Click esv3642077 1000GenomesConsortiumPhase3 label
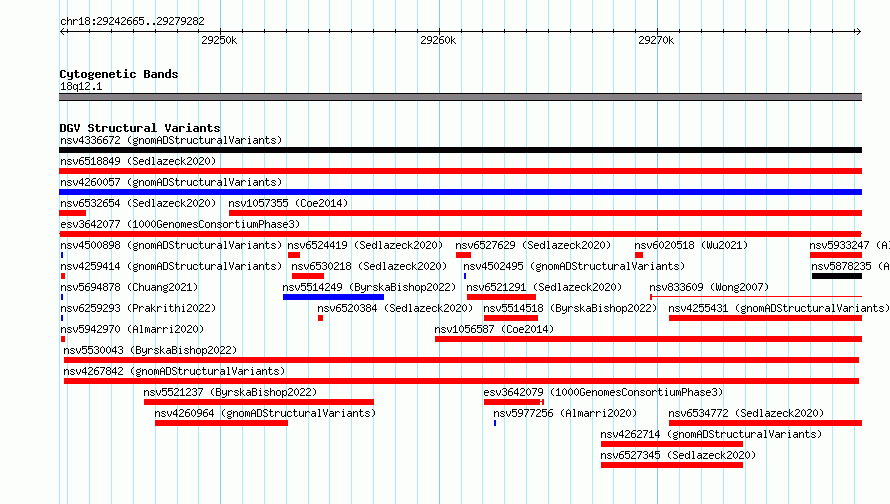890x504 pixels. click(180, 224)
